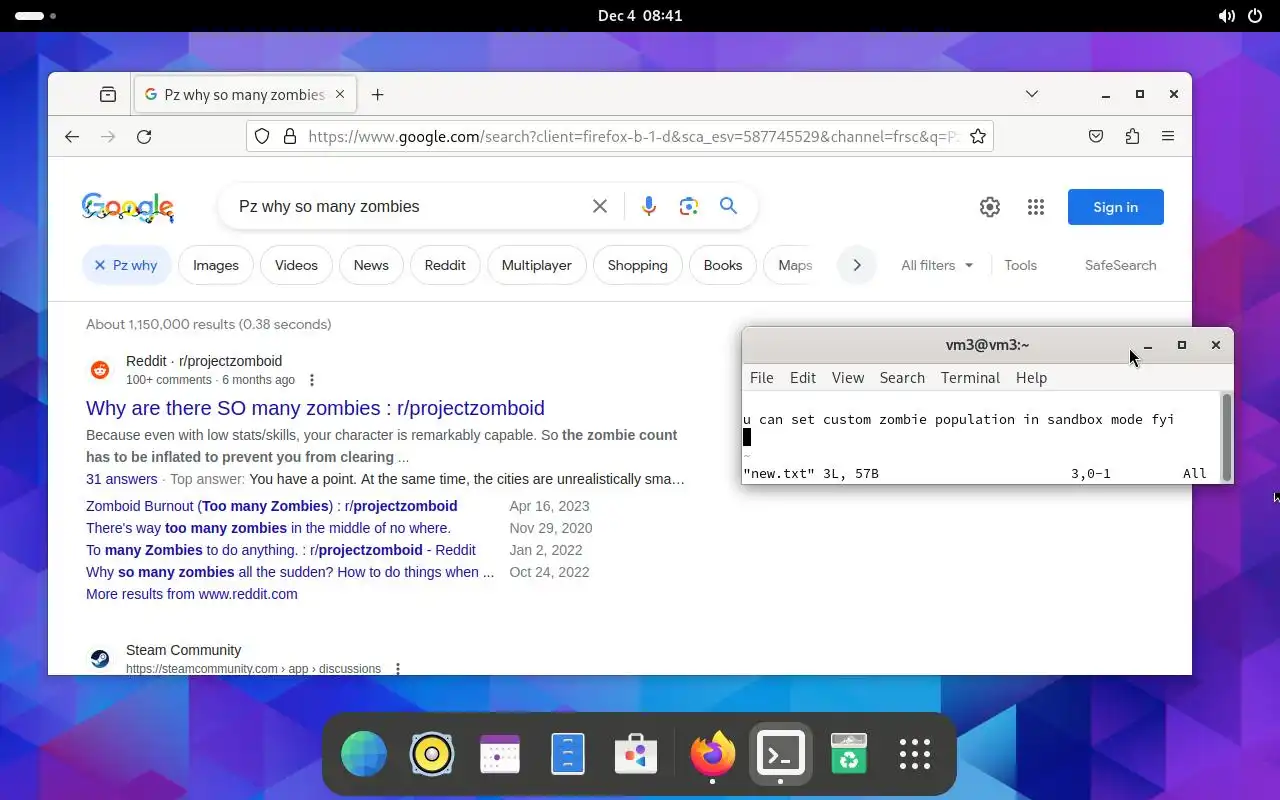Open the Firefox hamburger menu
Viewport: 1280px width, 800px height.
coord(1168,137)
